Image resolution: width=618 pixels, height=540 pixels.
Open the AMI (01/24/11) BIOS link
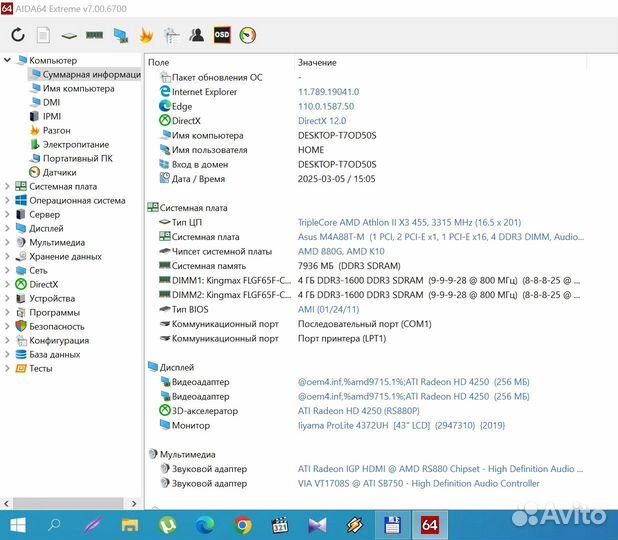pyautogui.click(x=328, y=309)
